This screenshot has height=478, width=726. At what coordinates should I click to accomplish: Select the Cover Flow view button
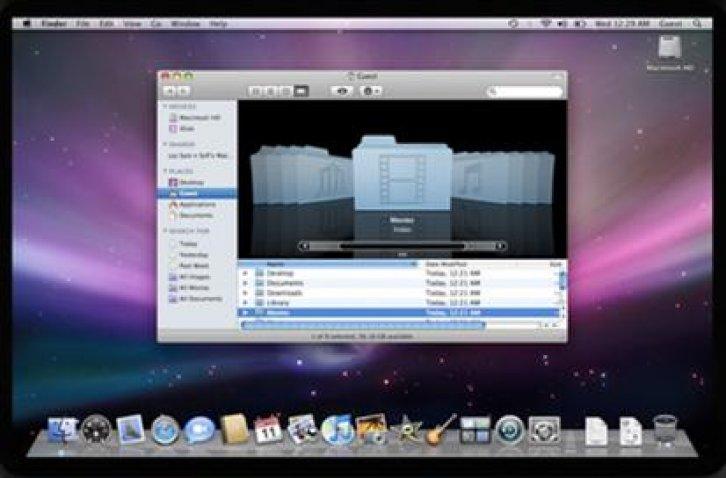pos(301,91)
